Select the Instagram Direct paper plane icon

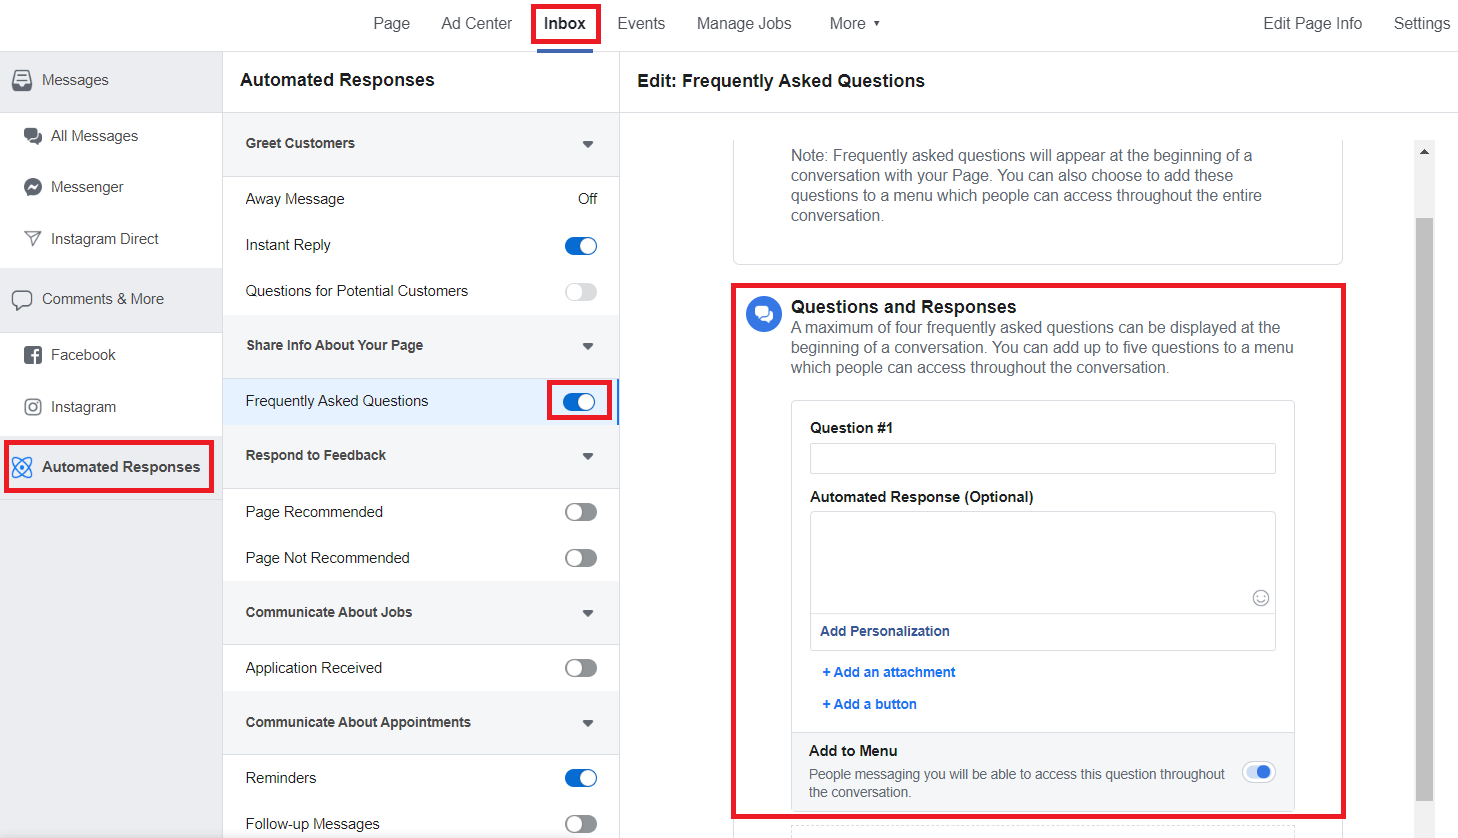coord(33,239)
